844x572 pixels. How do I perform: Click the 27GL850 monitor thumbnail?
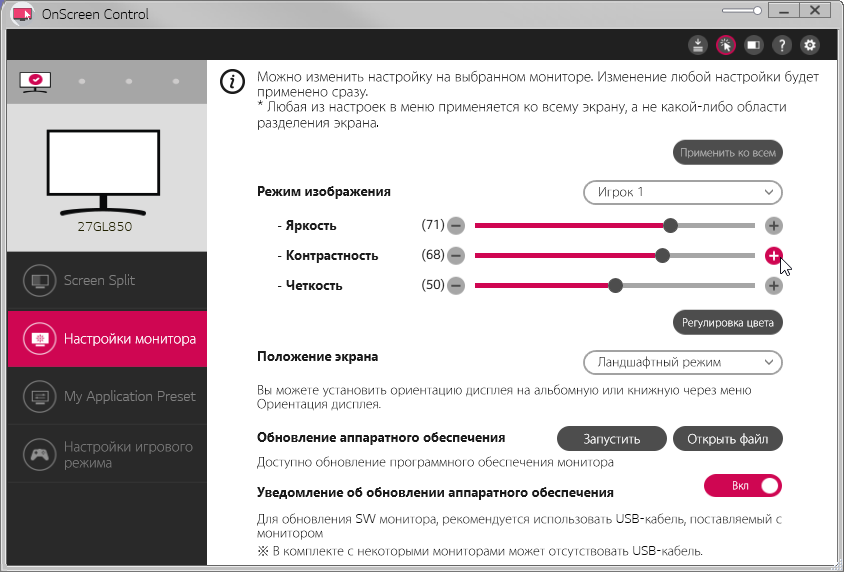[x=103, y=172]
